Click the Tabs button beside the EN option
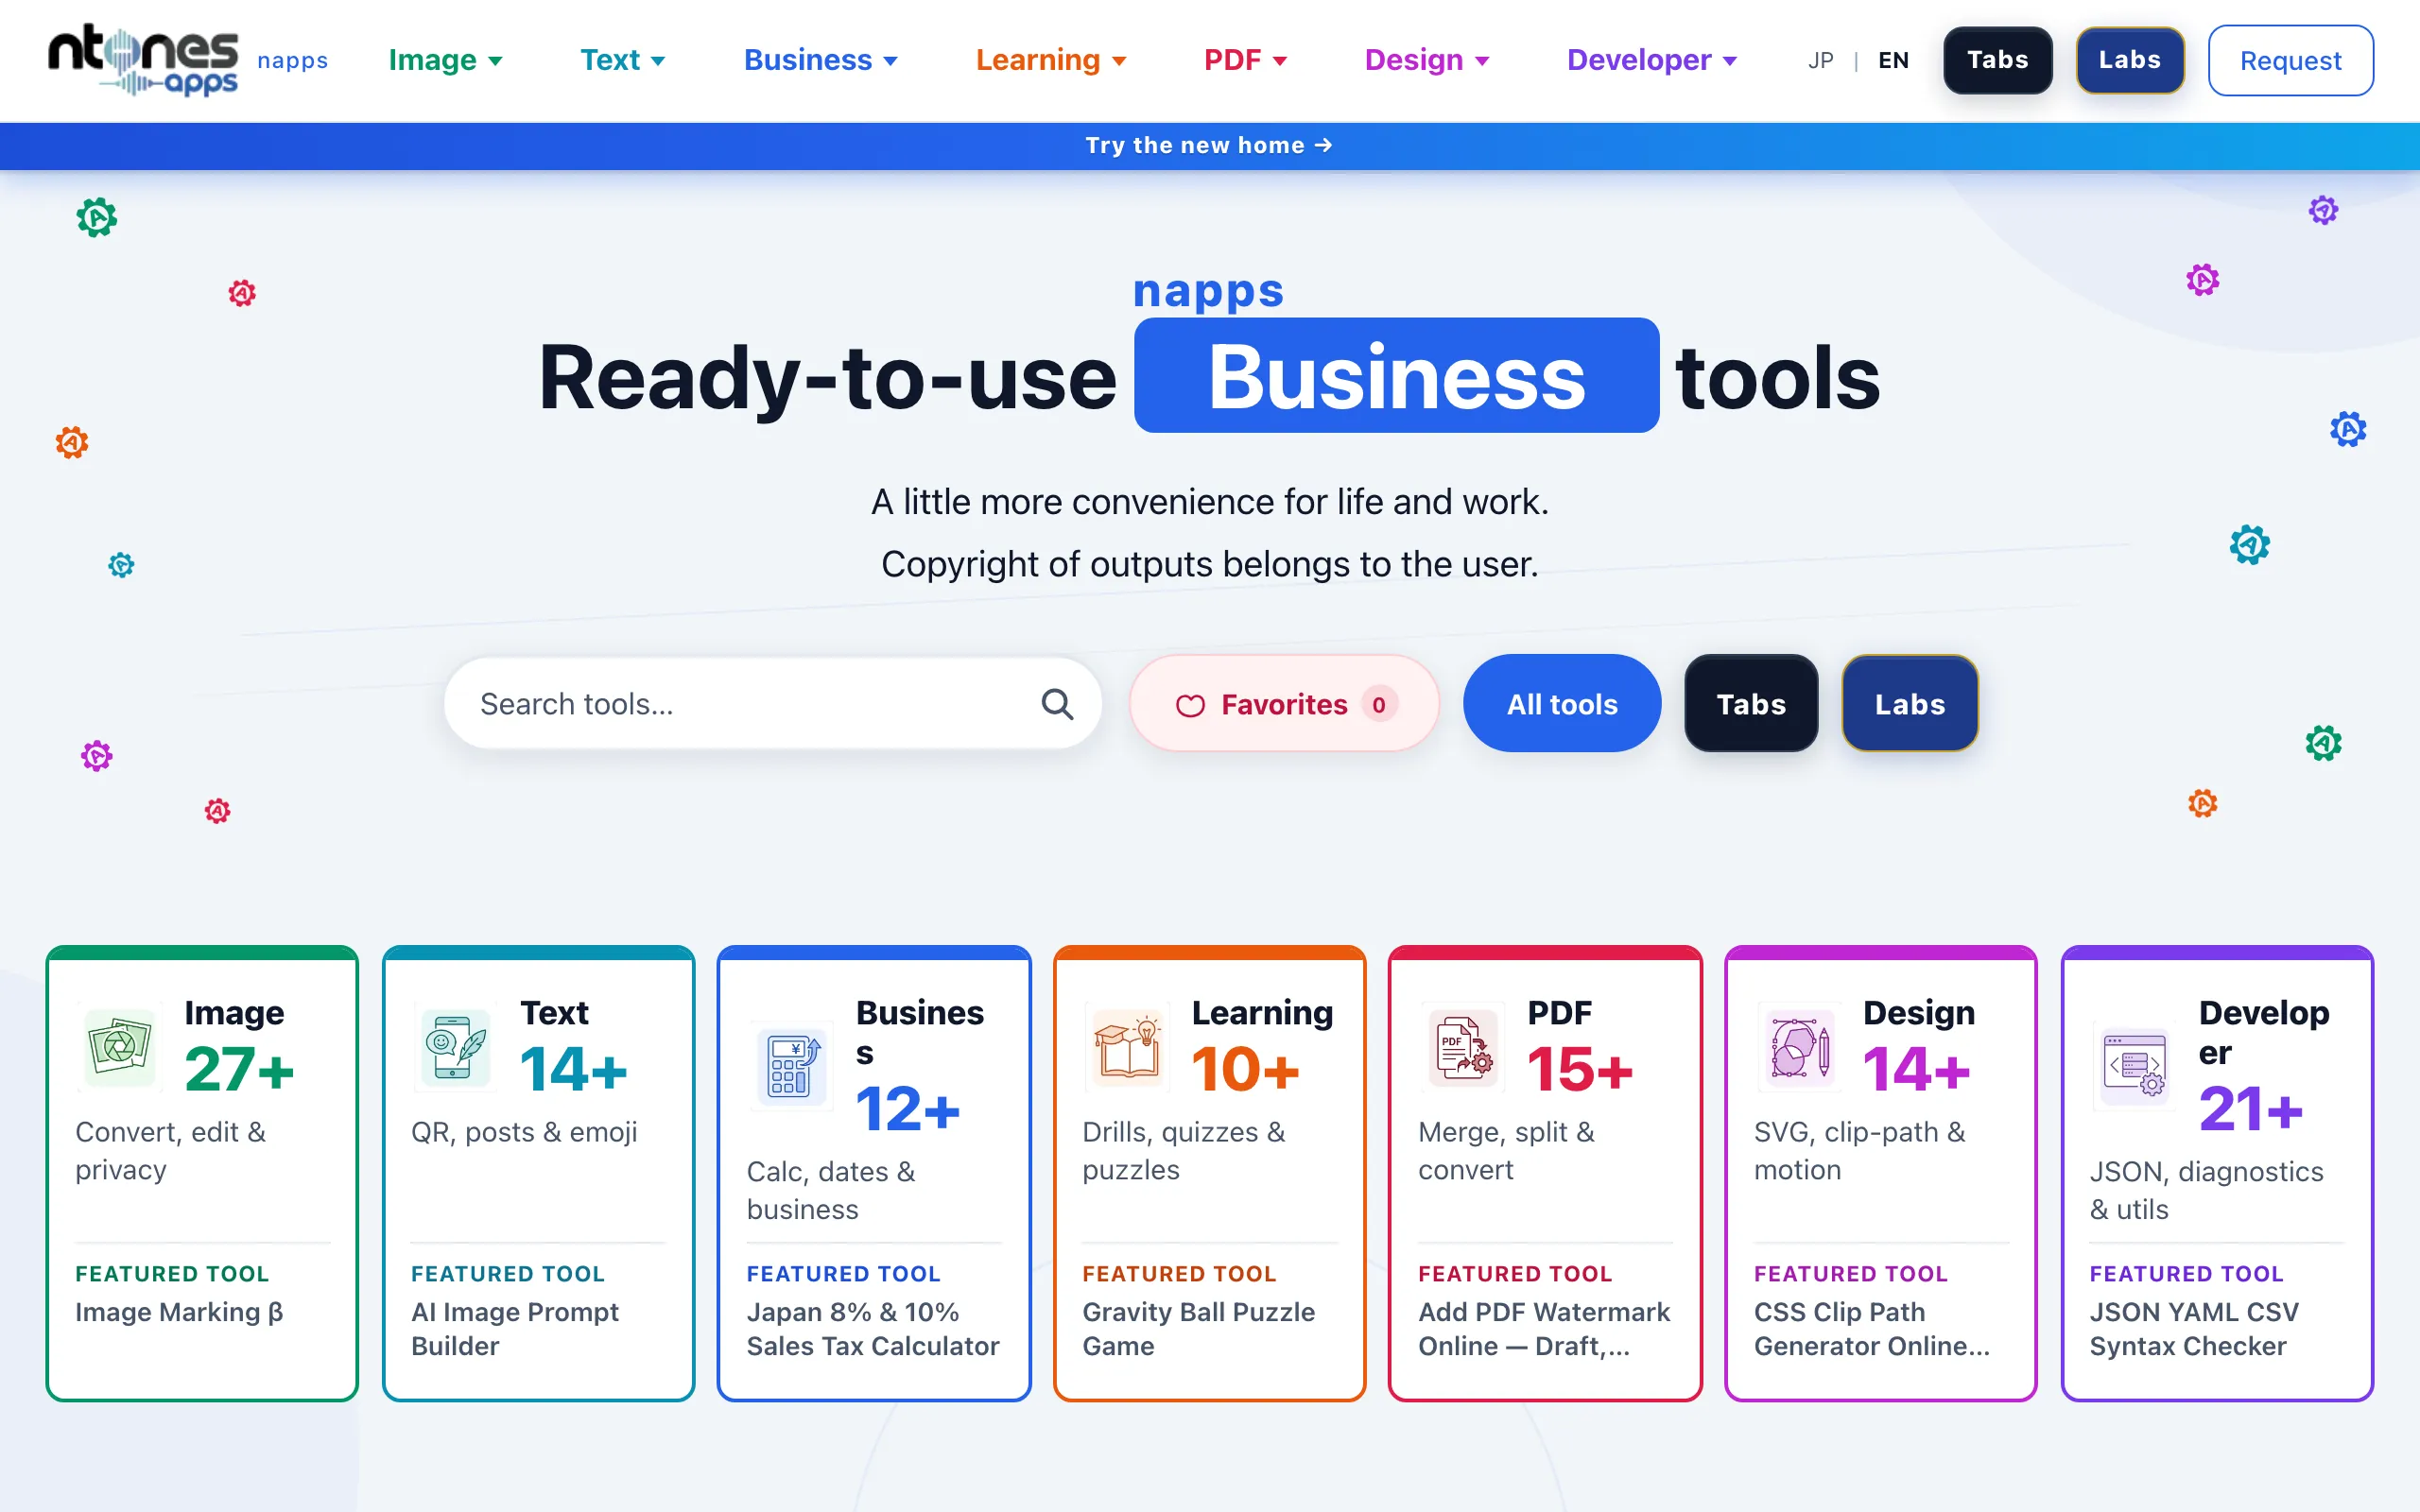 coord(1997,60)
